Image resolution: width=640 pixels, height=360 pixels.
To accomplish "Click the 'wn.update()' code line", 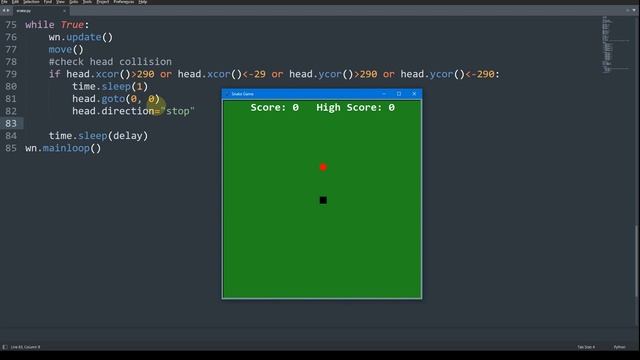I will pos(81,37).
